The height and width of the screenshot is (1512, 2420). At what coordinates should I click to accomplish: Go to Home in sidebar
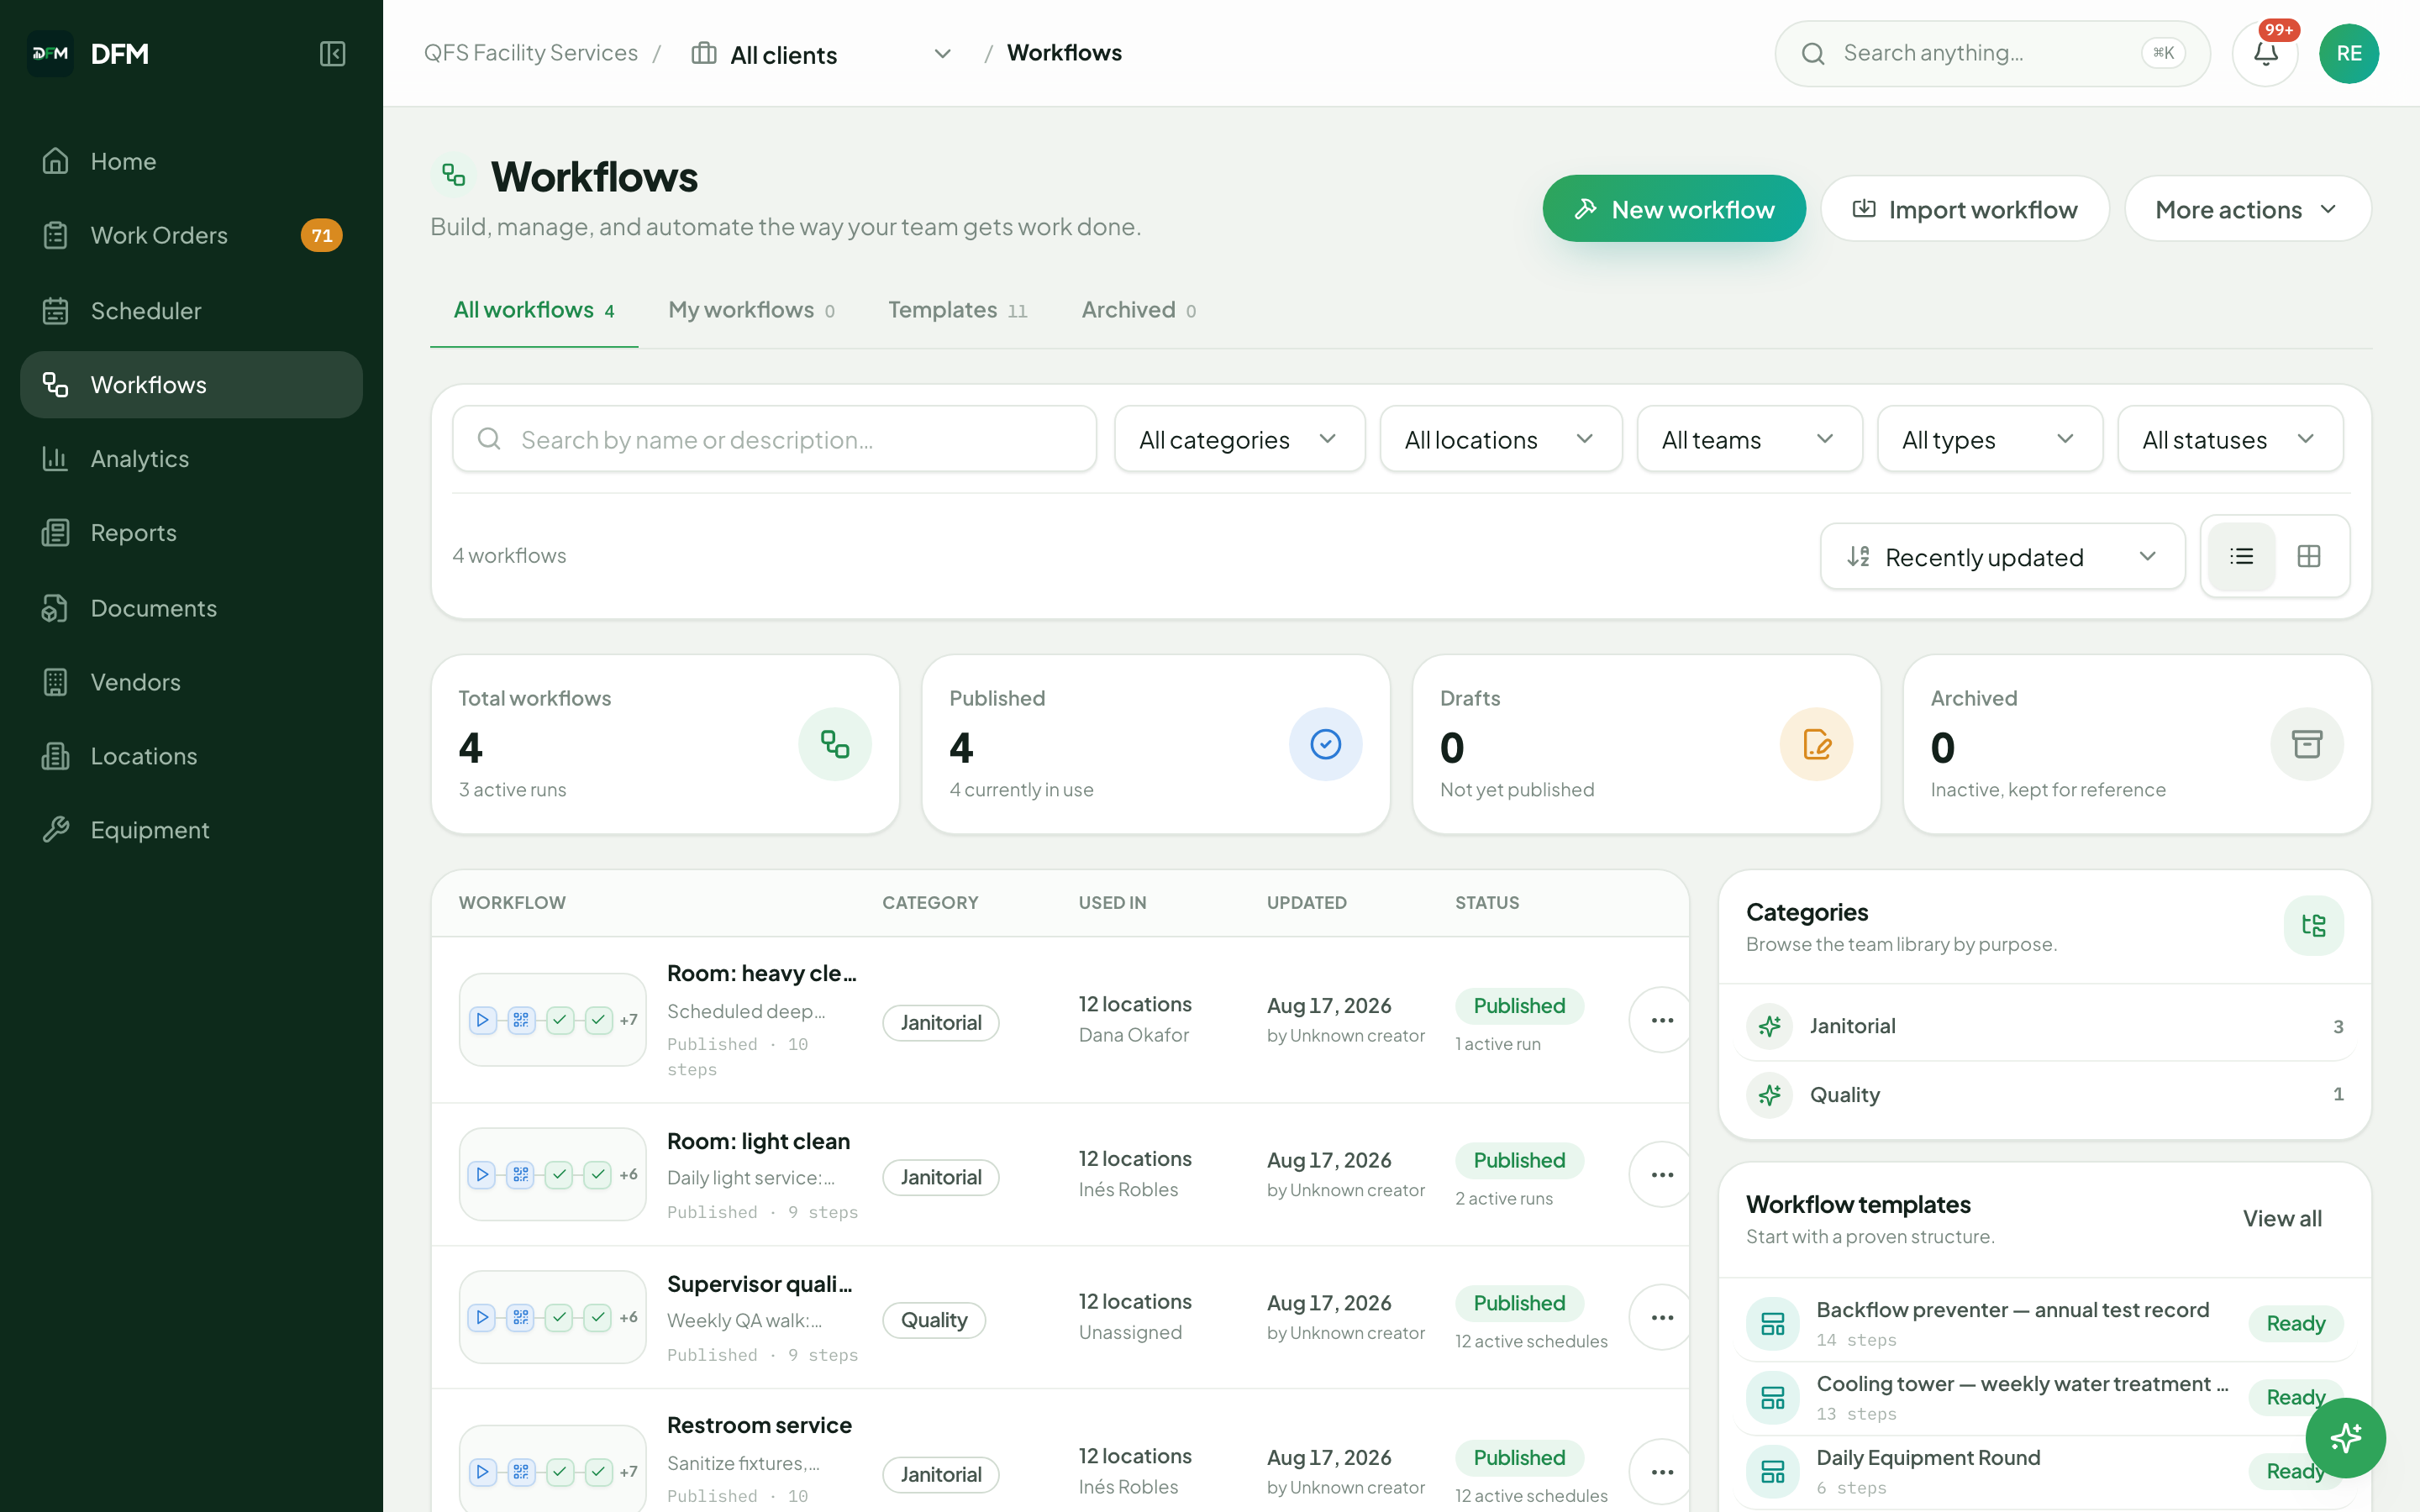coord(191,161)
